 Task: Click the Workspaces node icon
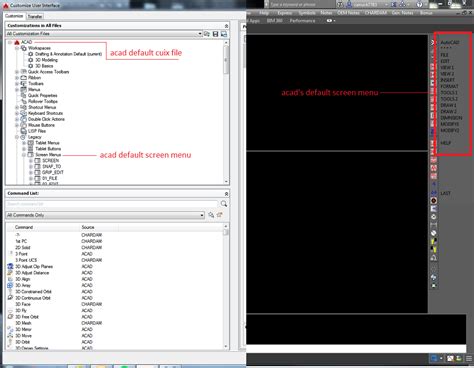pyautogui.click(x=24, y=48)
